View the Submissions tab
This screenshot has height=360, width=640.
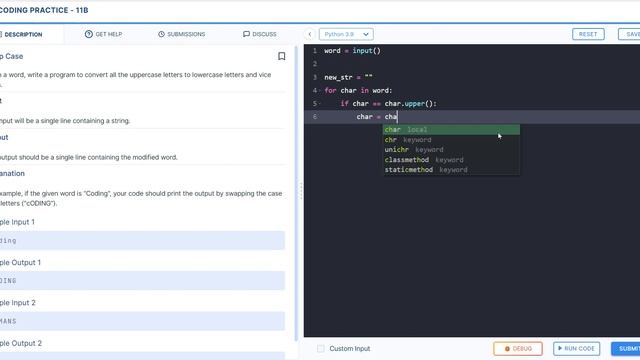(x=182, y=34)
